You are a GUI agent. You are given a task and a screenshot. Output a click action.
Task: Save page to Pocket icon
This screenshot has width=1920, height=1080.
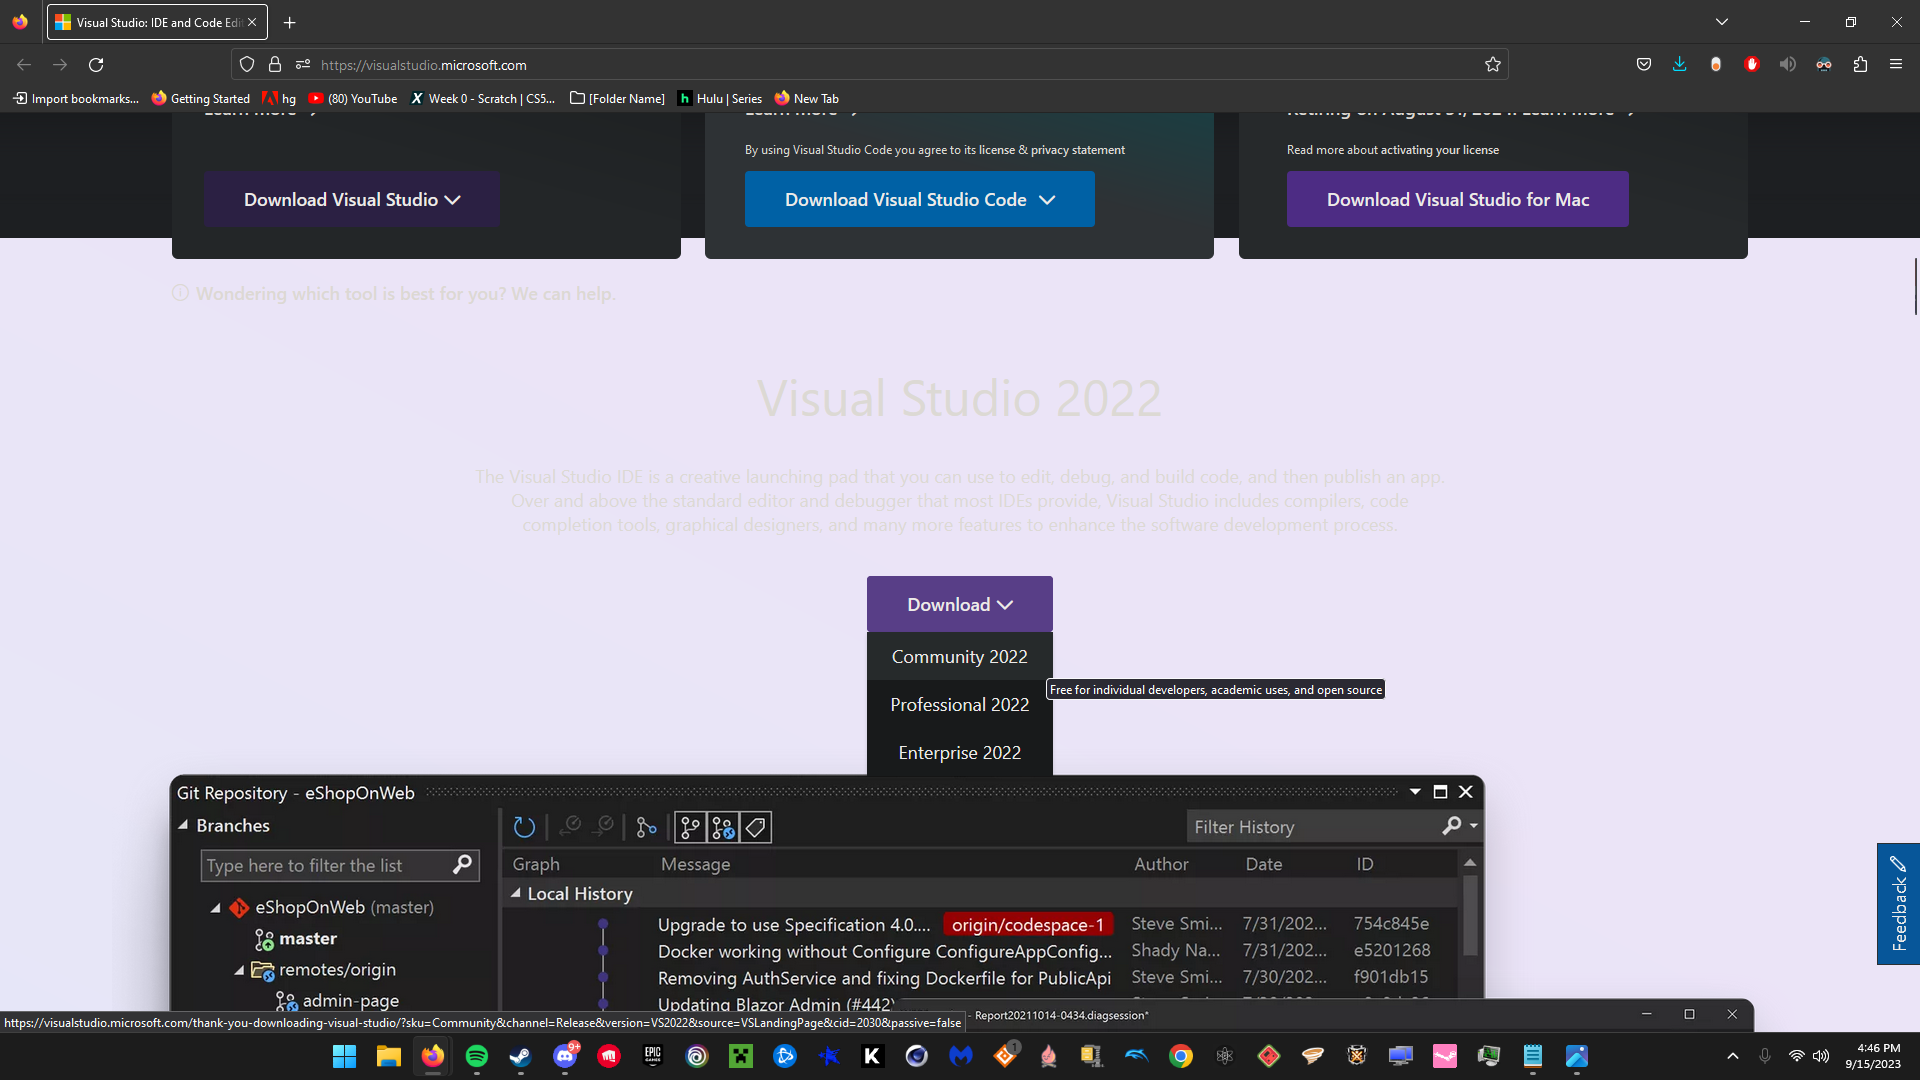pos(1643,65)
